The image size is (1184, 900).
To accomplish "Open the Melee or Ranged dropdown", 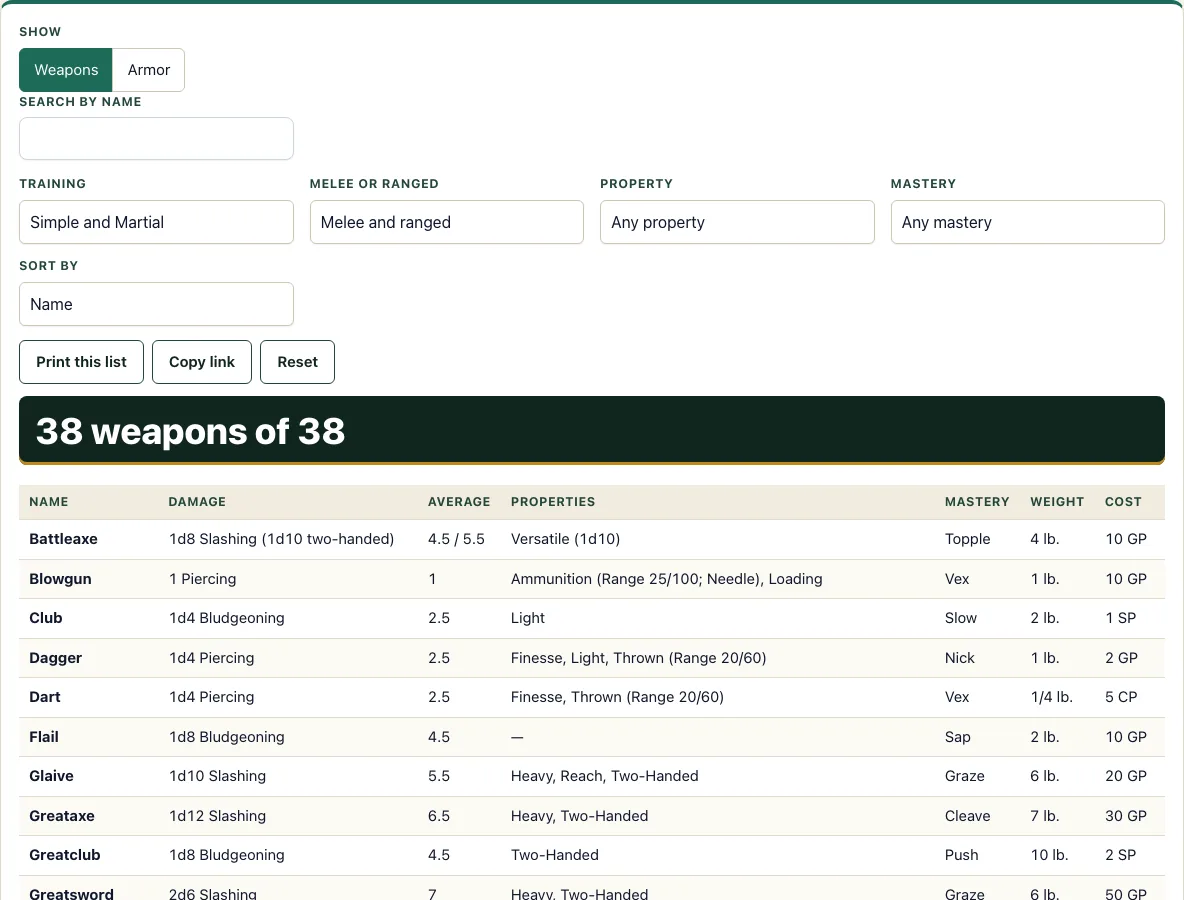I will pos(446,222).
